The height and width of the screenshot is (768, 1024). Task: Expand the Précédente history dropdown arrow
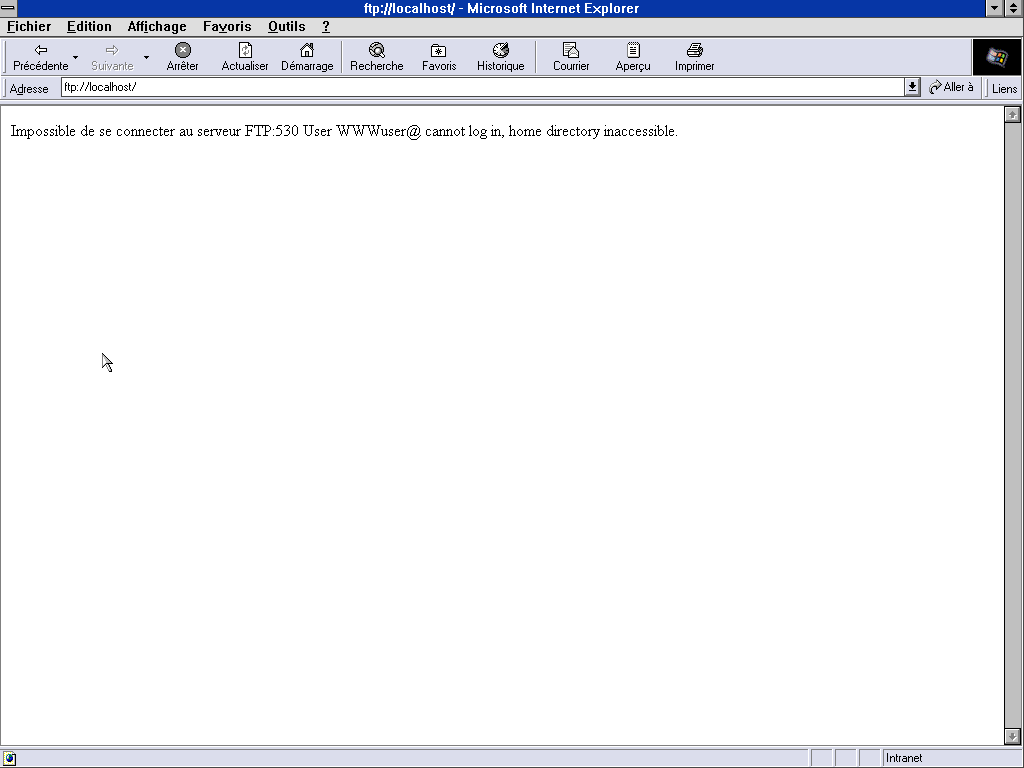(x=75, y=57)
